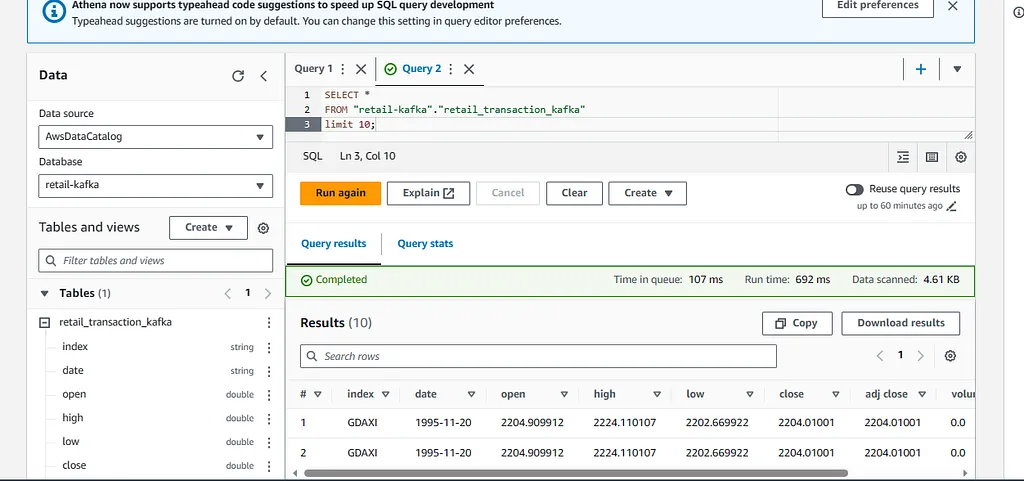
Task: Click the Search rows field
Action: tap(538, 356)
